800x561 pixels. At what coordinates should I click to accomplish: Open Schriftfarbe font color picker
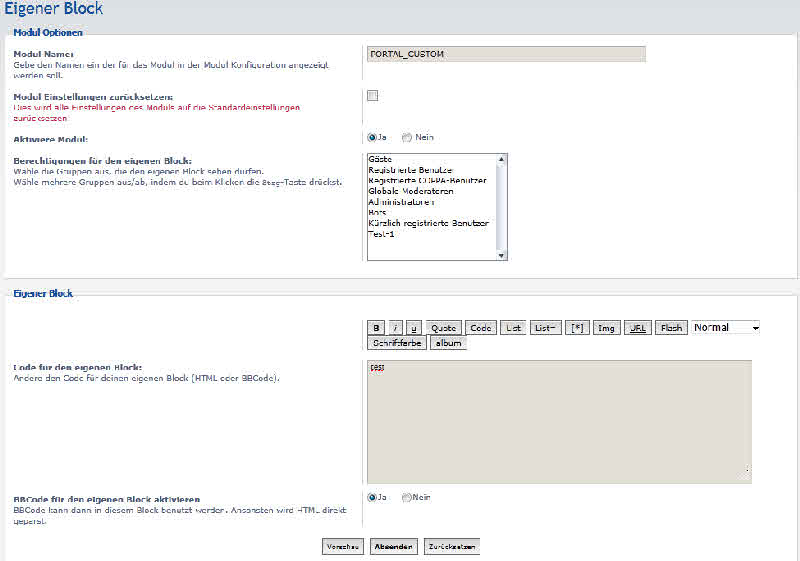tap(398, 343)
